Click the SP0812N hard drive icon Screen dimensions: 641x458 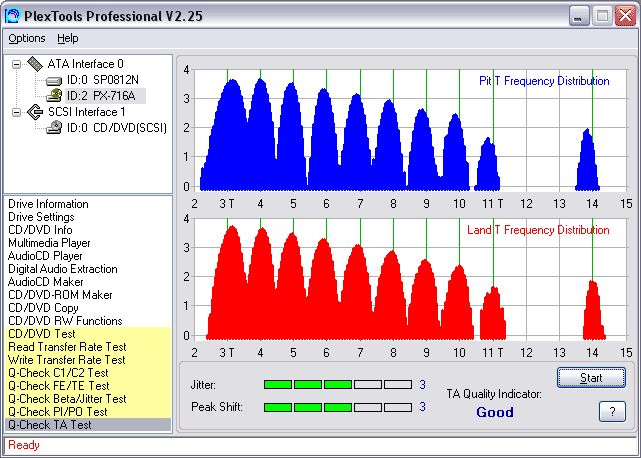coord(54,80)
